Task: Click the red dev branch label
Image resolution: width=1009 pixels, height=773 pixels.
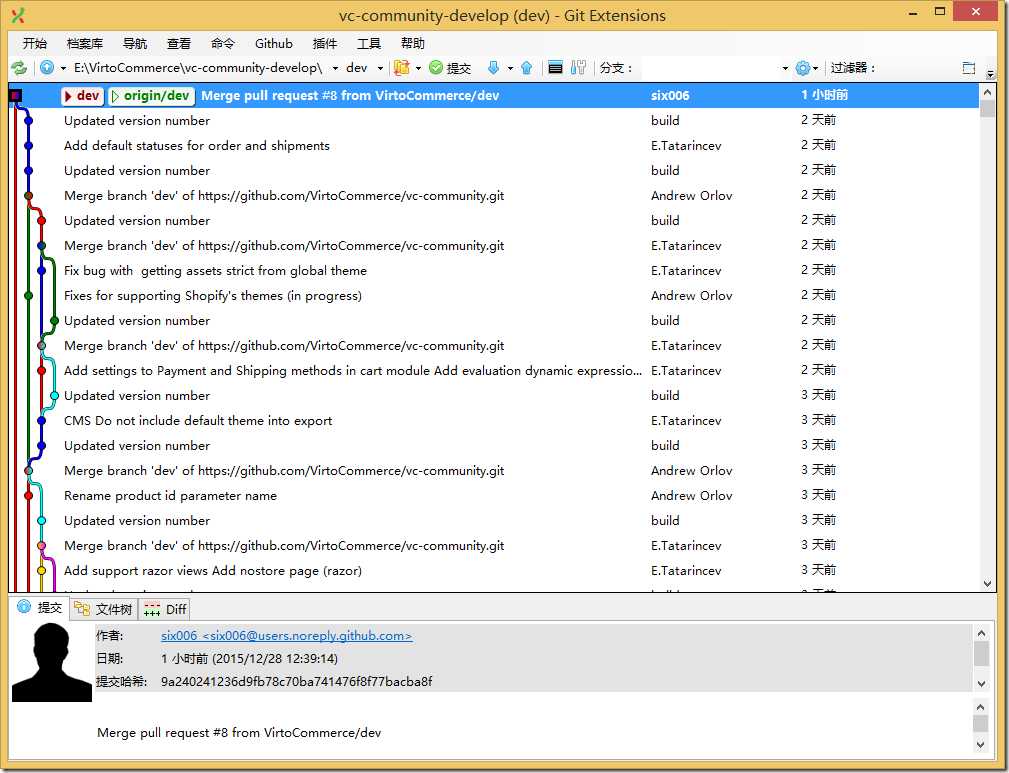Action: (x=82, y=96)
